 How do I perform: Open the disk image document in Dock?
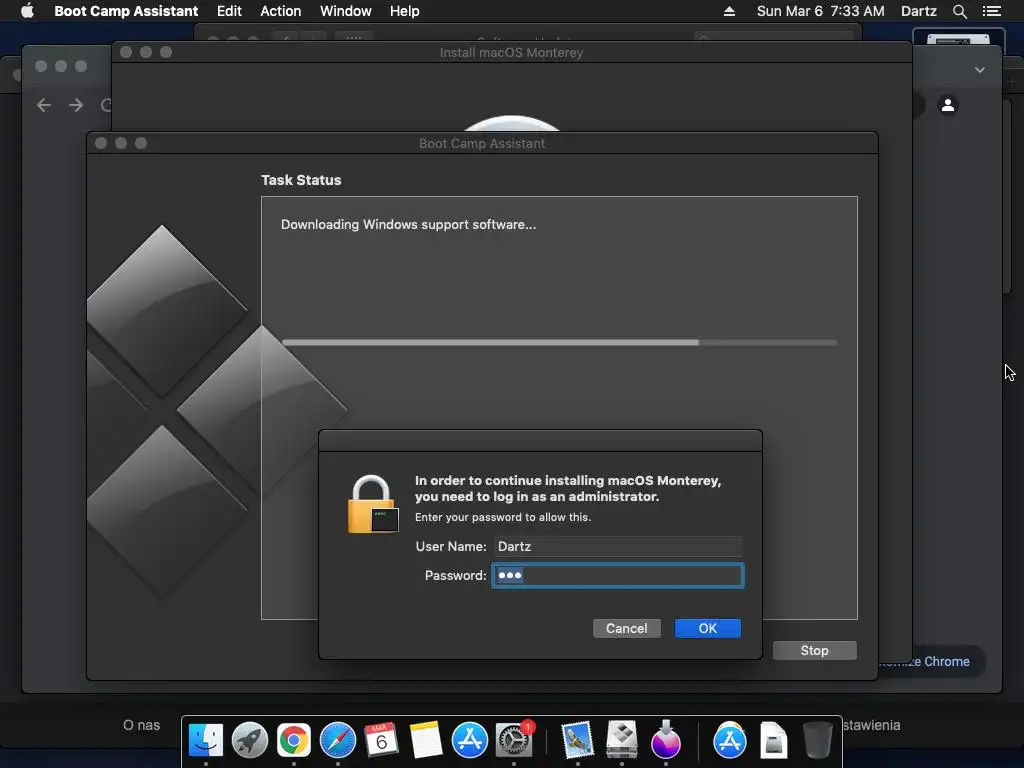tap(773, 740)
